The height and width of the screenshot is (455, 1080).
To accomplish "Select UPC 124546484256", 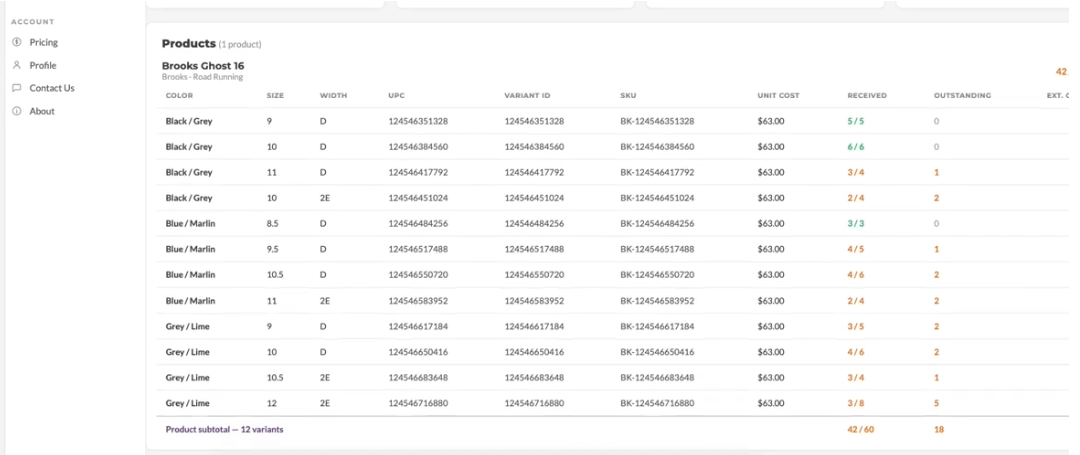I will click(418, 224).
